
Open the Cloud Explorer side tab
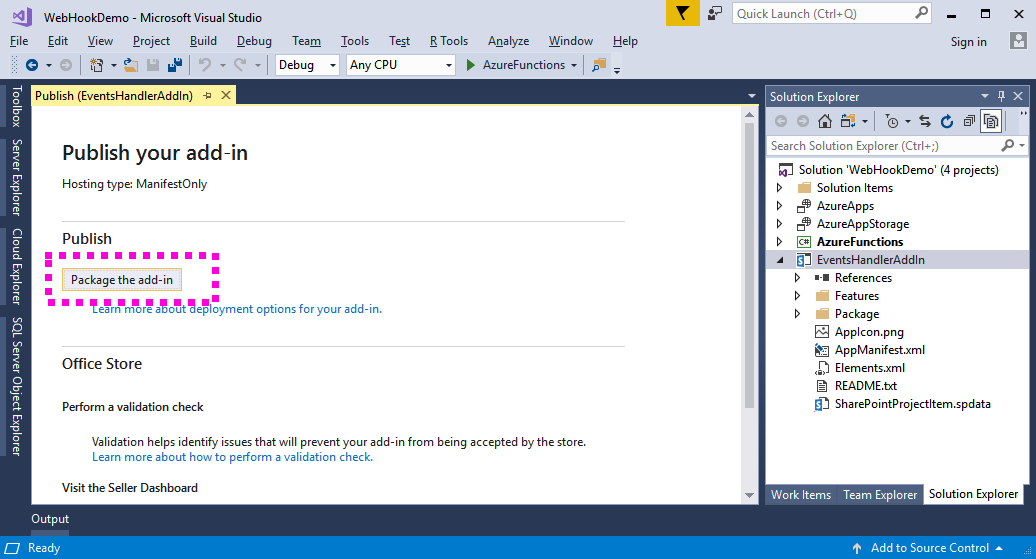coord(17,266)
